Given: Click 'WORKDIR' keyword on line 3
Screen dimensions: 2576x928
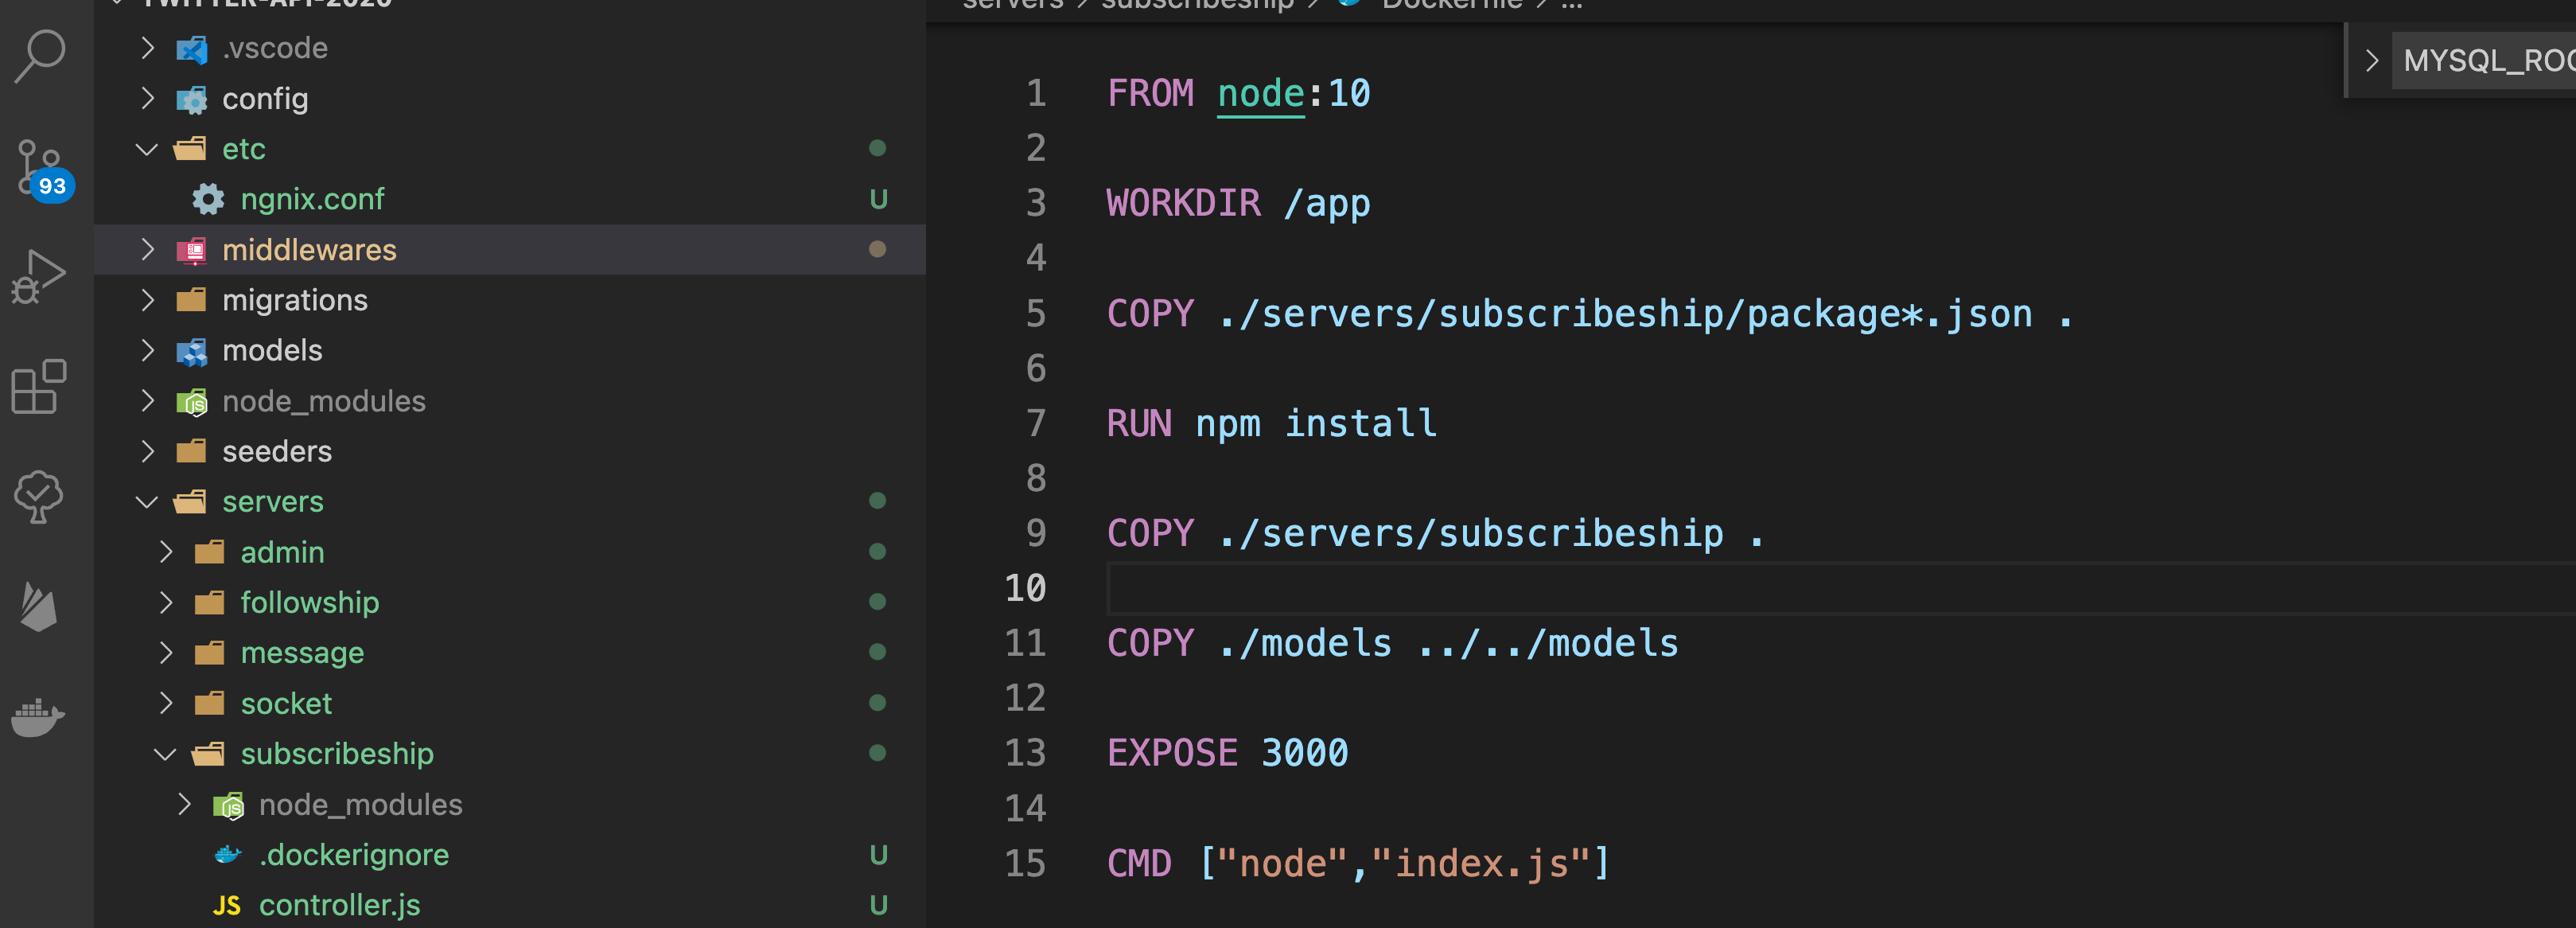Looking at the screenshot, I should (x=1184, y=204).
